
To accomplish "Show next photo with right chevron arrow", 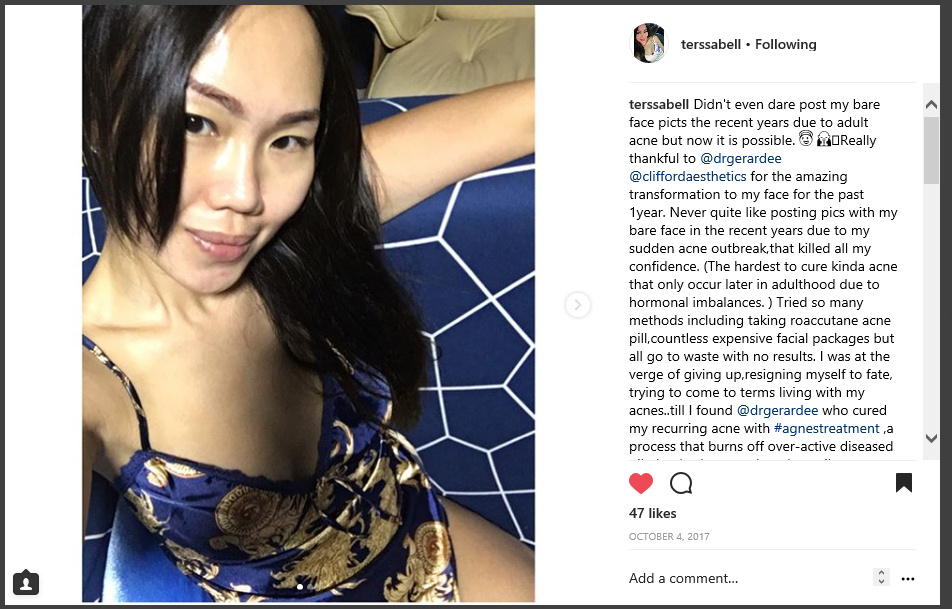I will coord(577,305).
